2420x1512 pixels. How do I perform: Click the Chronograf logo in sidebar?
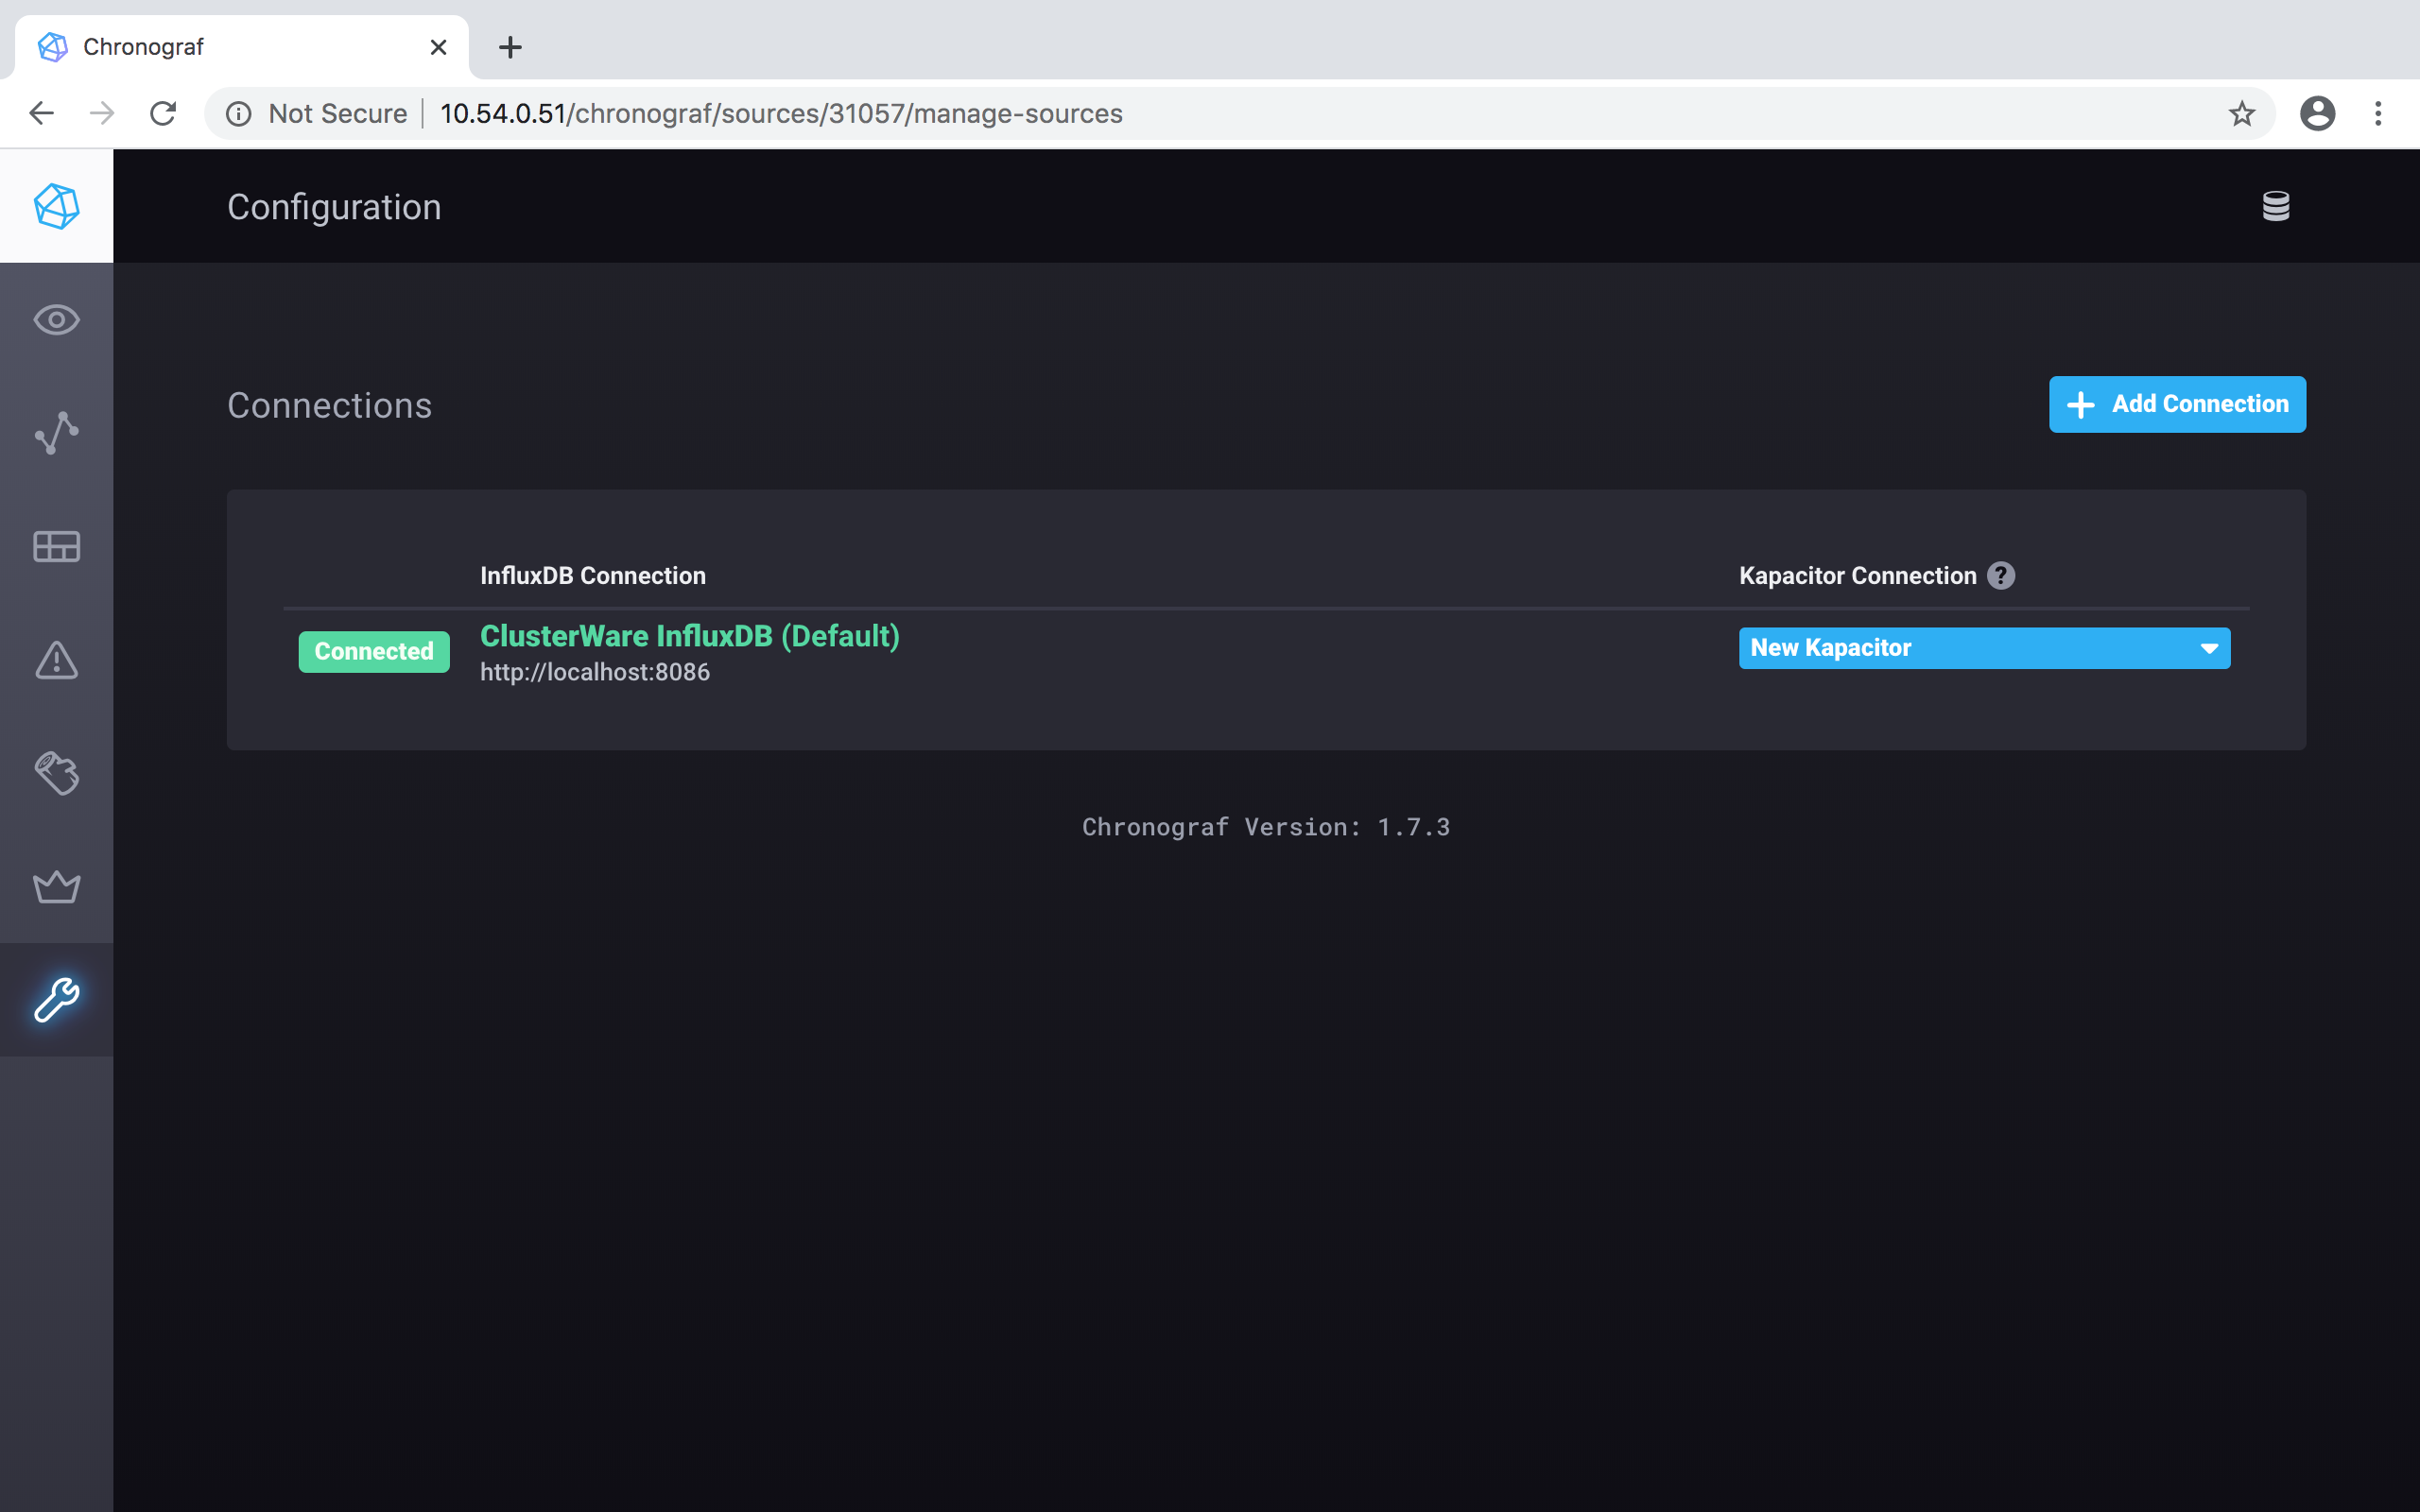[x=56, y=206]
